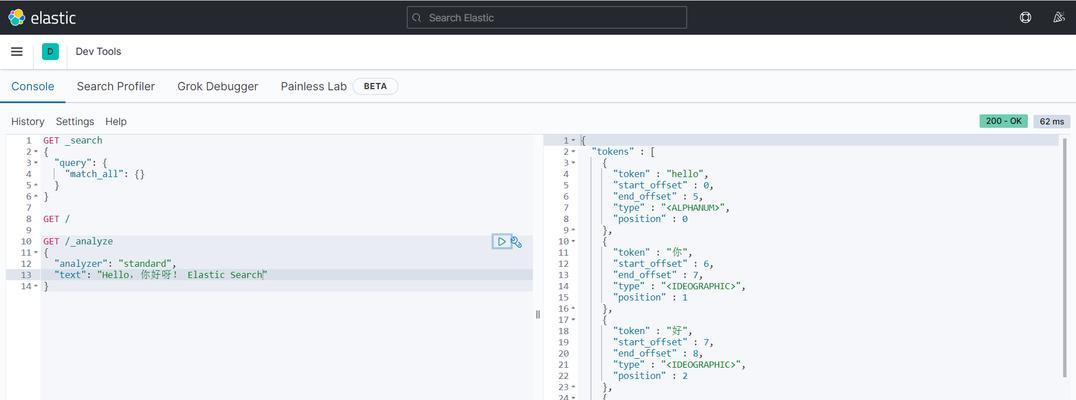1076x400 pixels.
Task: Collapse the match_all search body at line 2
Action: 36,152
